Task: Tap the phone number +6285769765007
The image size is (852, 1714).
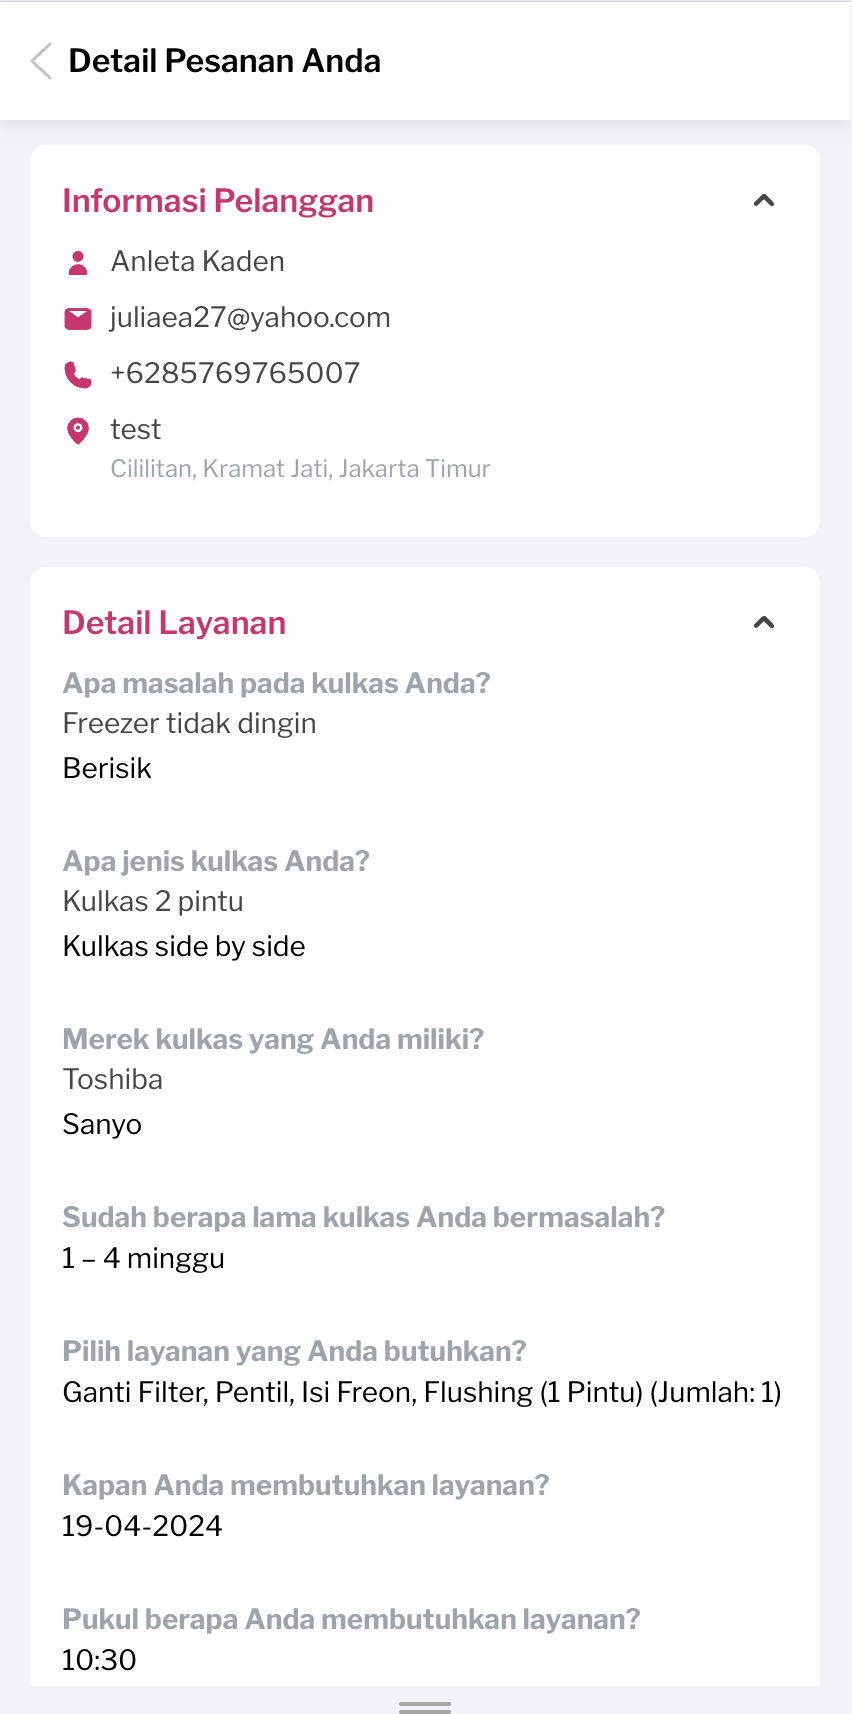Action: (x=235, y=374)
